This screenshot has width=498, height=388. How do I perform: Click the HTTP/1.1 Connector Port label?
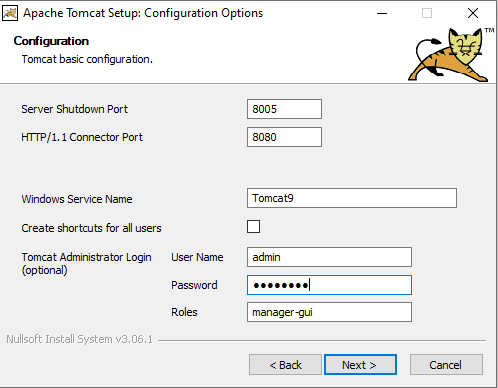pos(82,137)
